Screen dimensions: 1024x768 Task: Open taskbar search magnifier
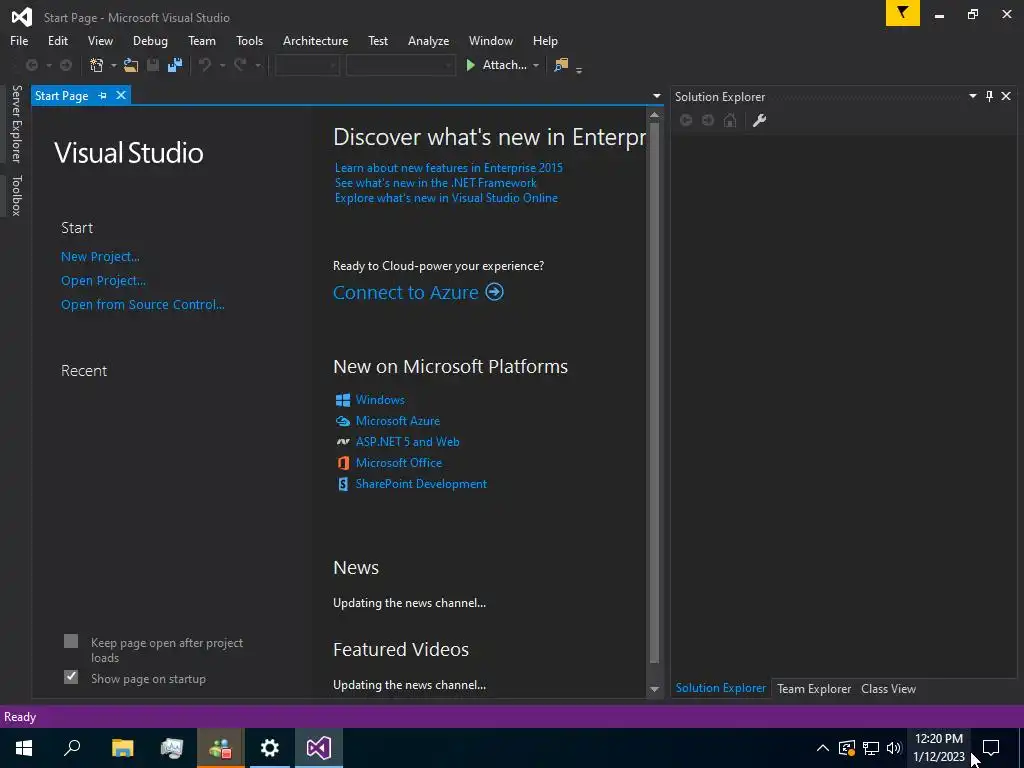tap(72, 748)
